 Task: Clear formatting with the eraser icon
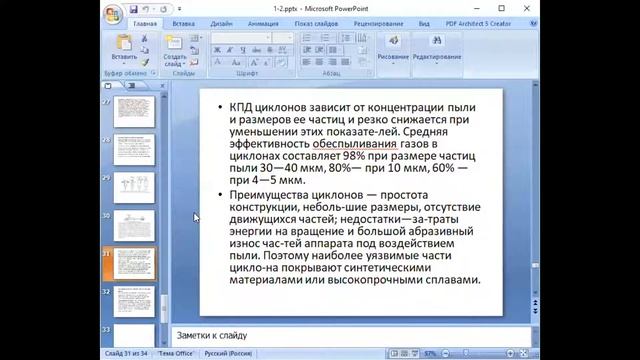(x=281, y=62)
